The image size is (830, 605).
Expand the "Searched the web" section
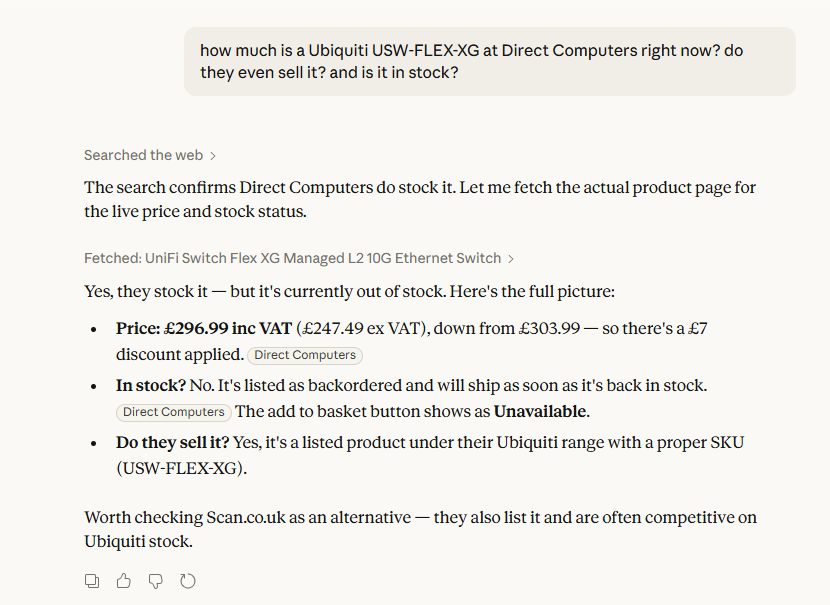click(144, 155)
